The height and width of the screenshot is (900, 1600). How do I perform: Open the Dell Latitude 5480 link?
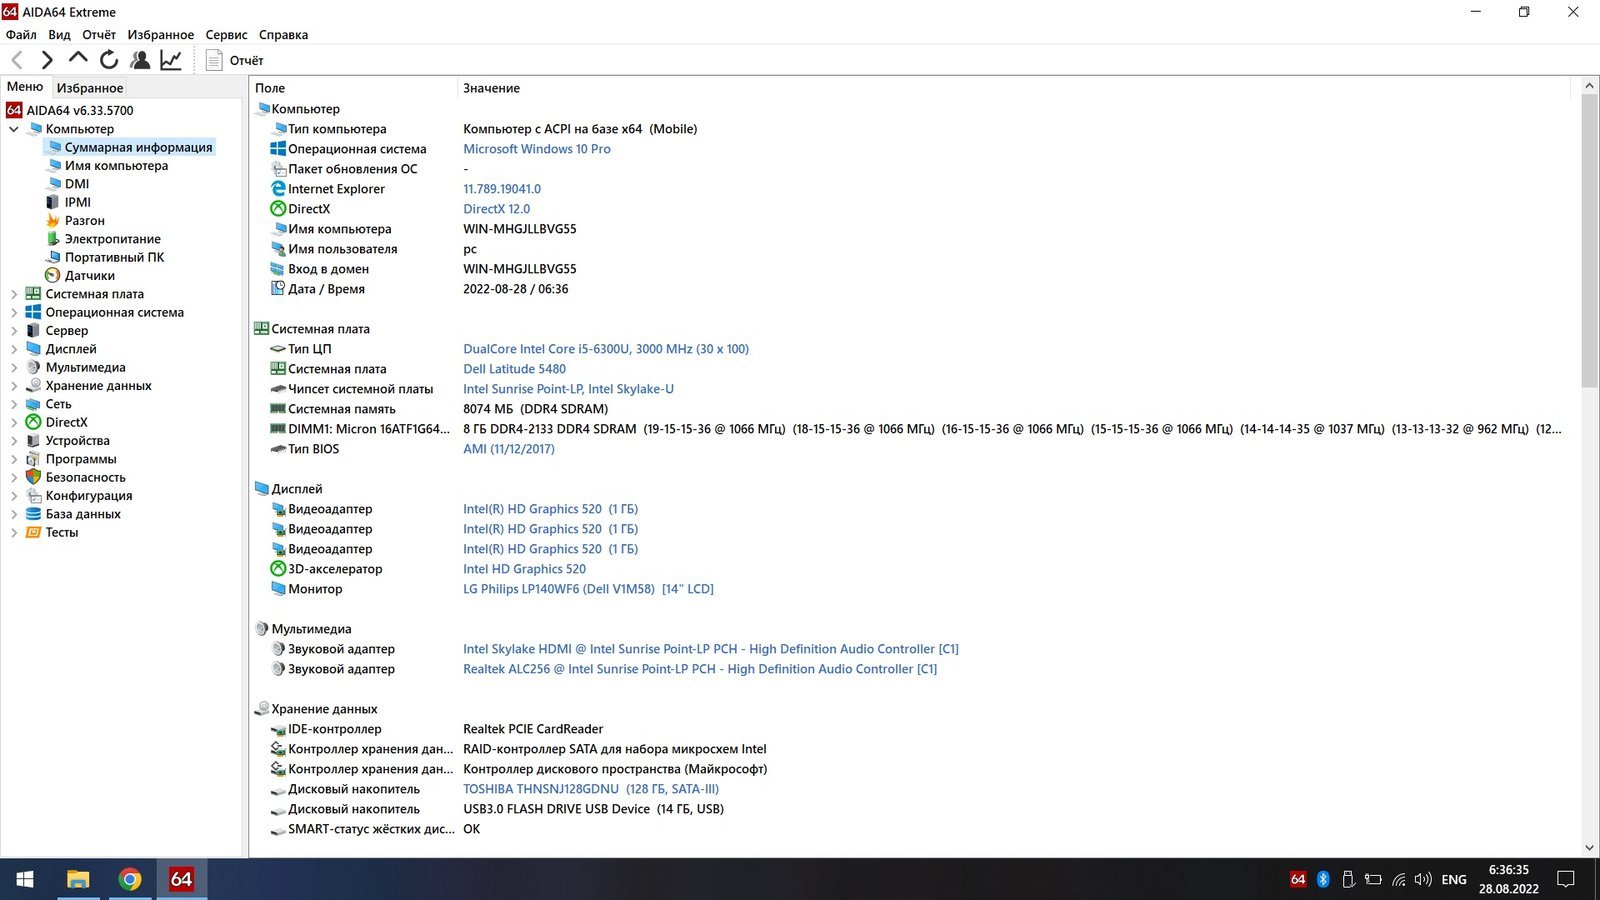pos(514,369)
